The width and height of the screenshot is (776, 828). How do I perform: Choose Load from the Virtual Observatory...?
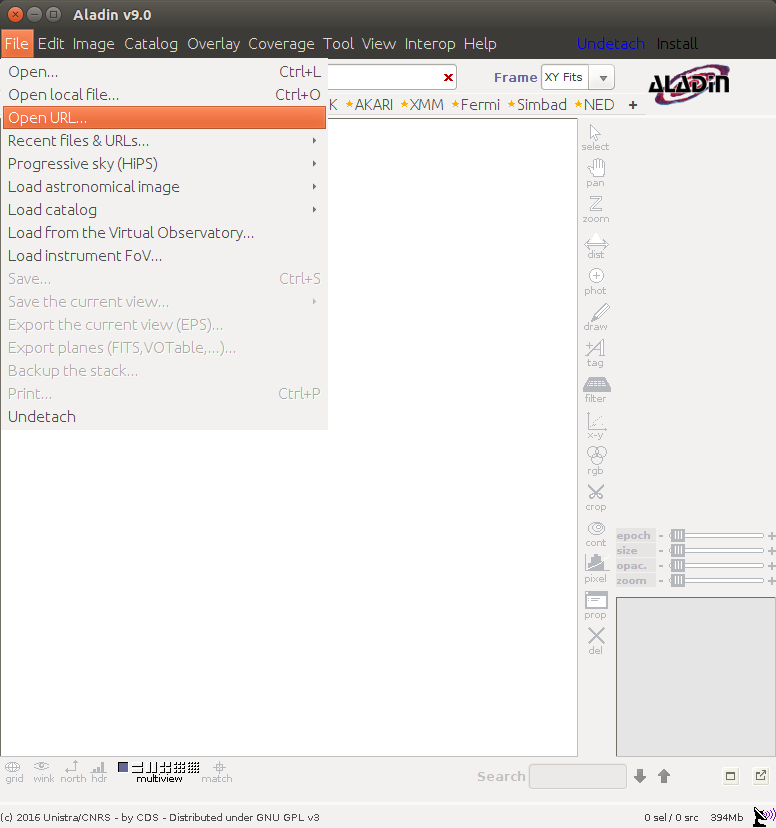pyautogui.click(x=164, y=232)
